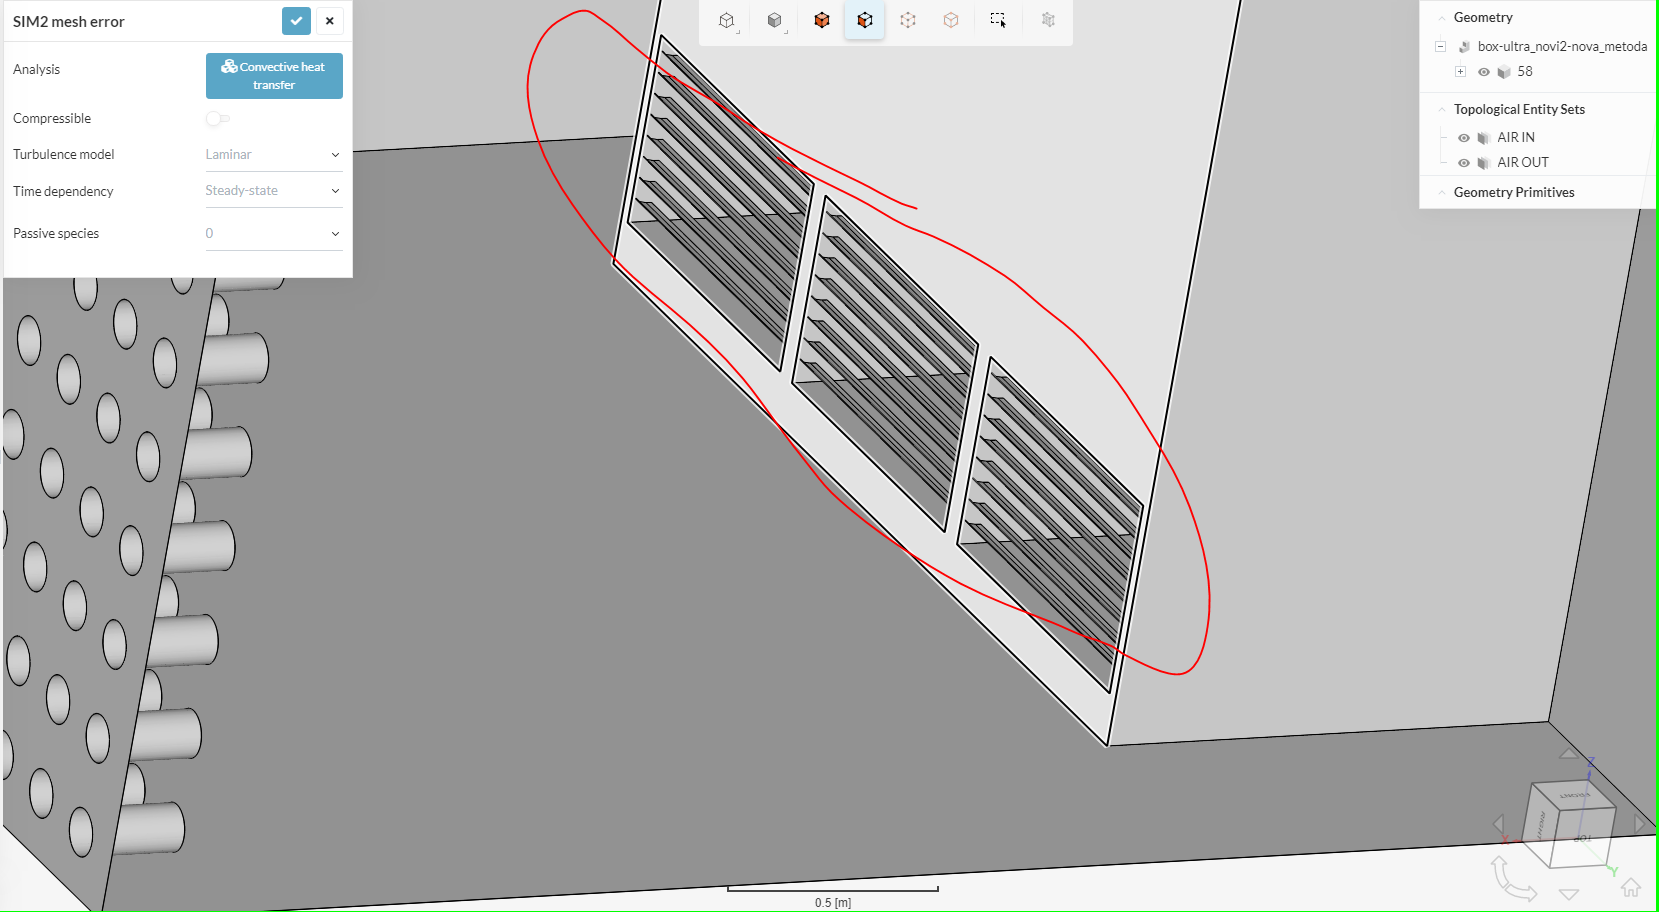Collapse the Geometry section caret

pos(1441,18)
